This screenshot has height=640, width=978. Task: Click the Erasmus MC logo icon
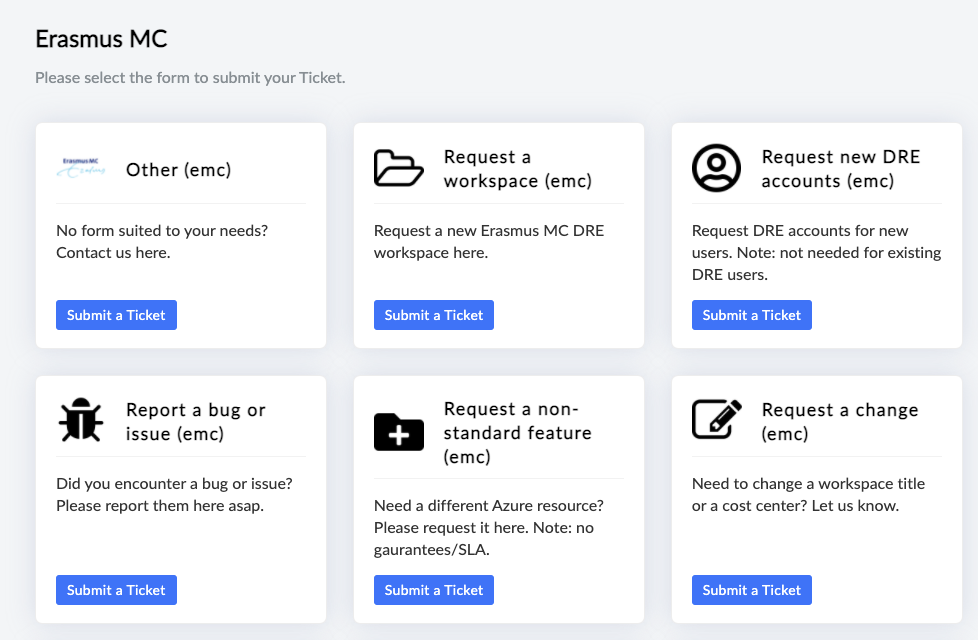click(81, 168)
